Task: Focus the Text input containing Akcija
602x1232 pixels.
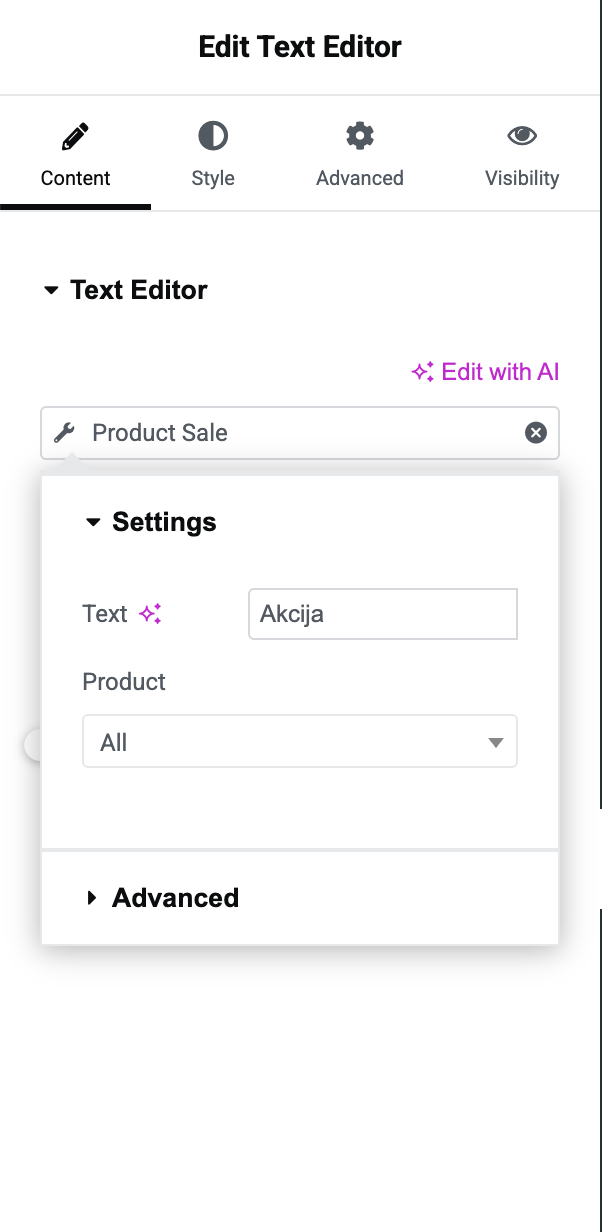Action: [383, 614]
